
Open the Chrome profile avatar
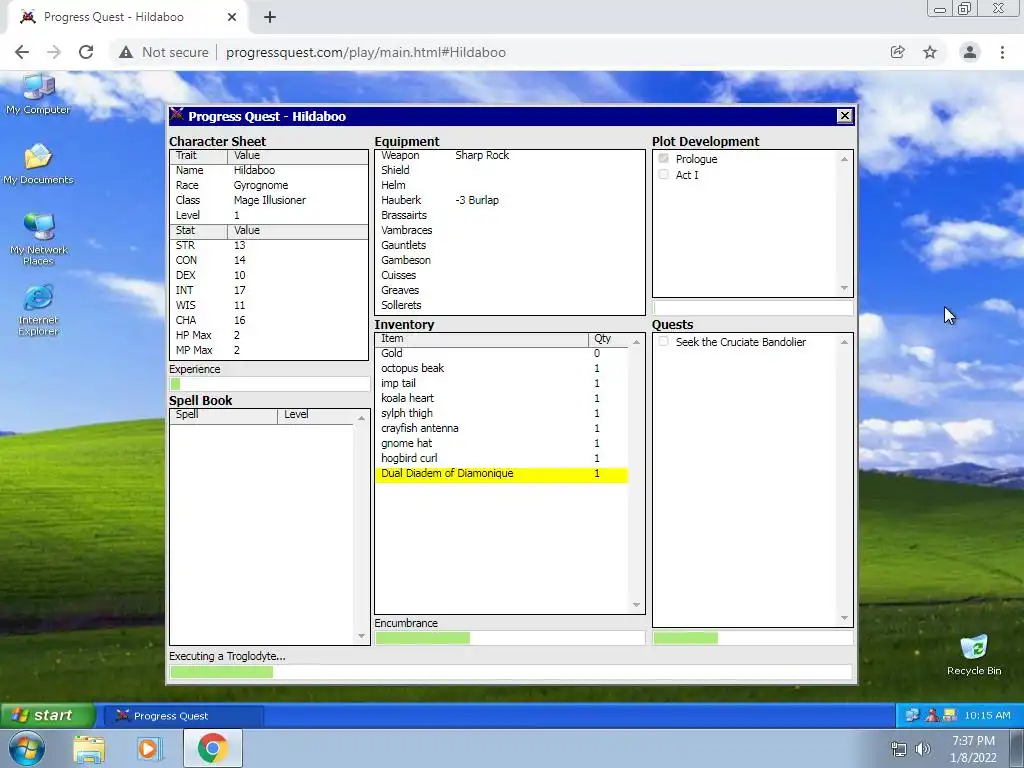click(970, 52)
